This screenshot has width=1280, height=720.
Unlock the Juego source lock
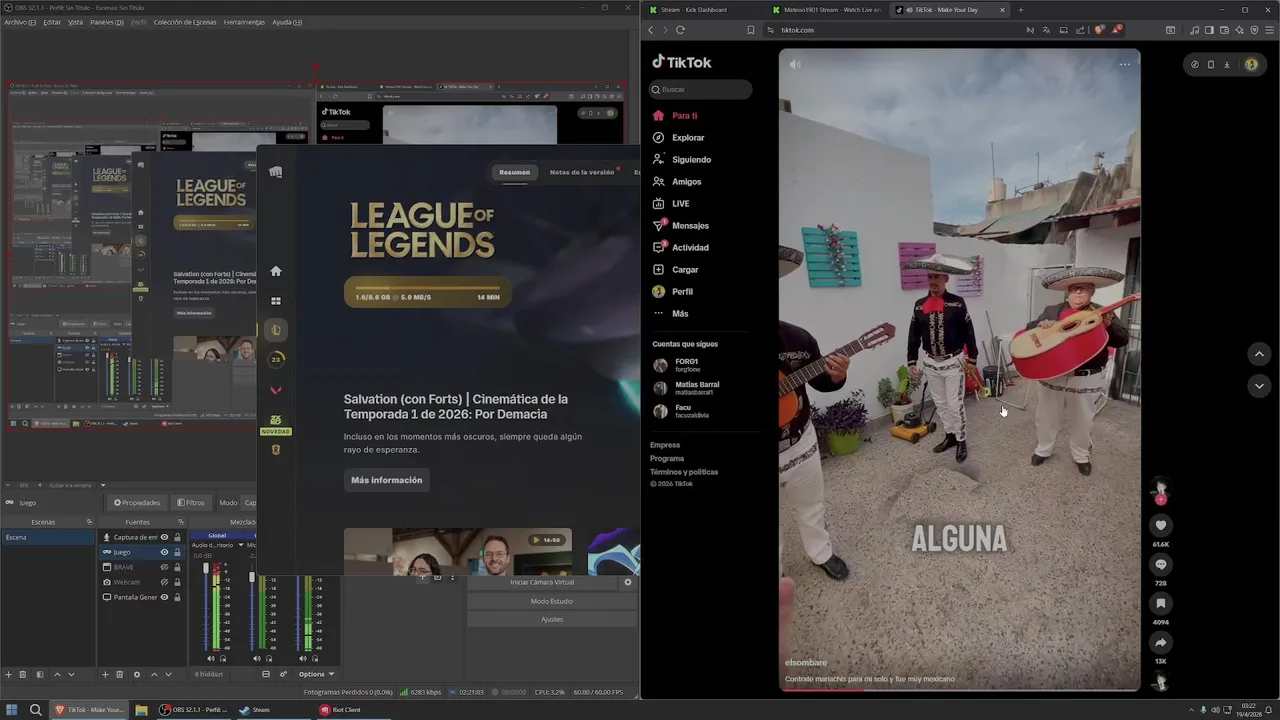tap(178, 552)
